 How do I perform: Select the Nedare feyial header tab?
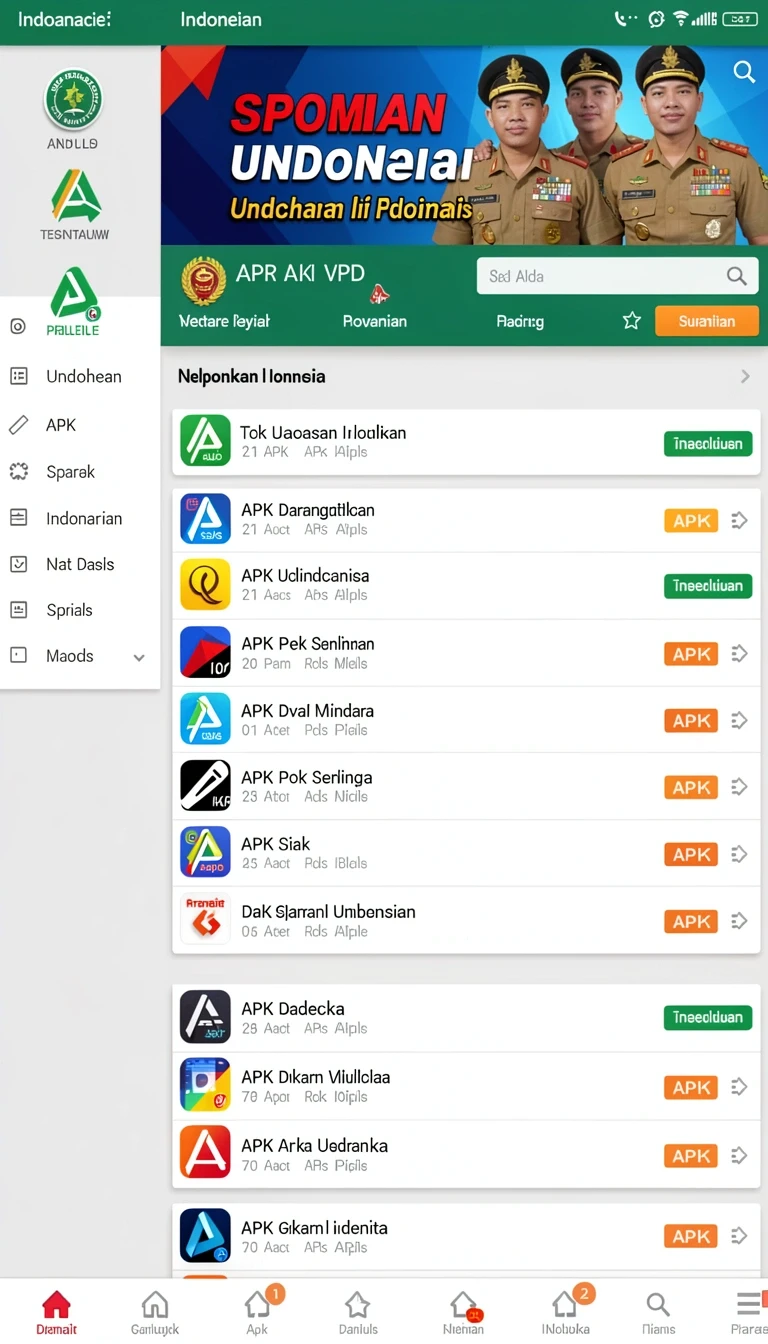coord(224,322)
